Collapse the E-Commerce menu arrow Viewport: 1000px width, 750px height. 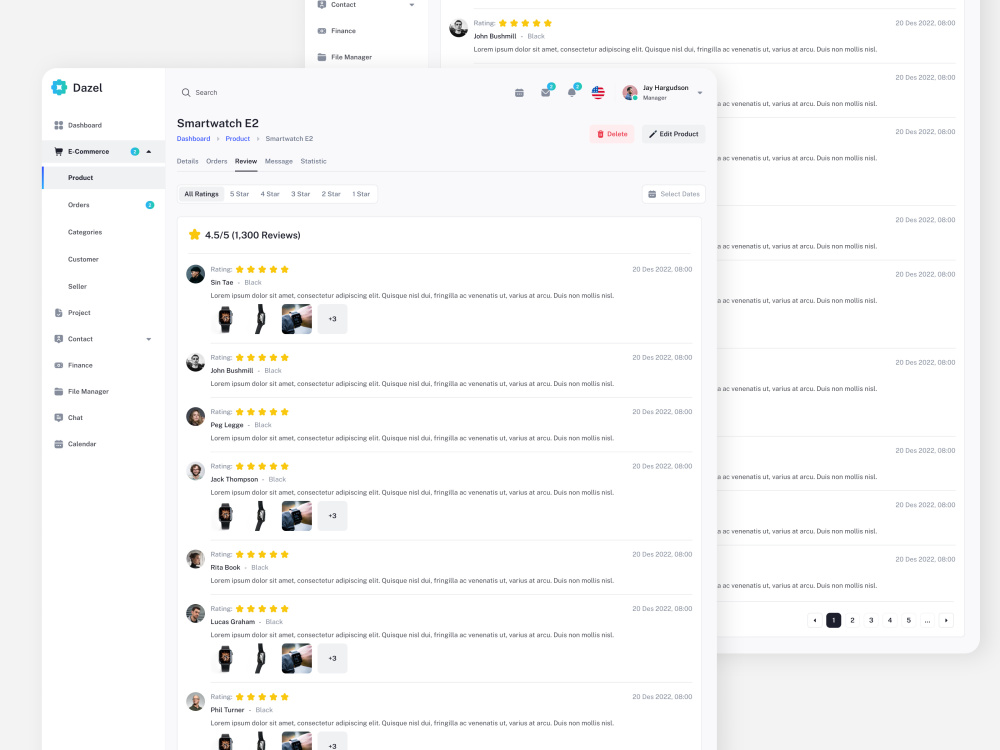click(x=149, y=152)
